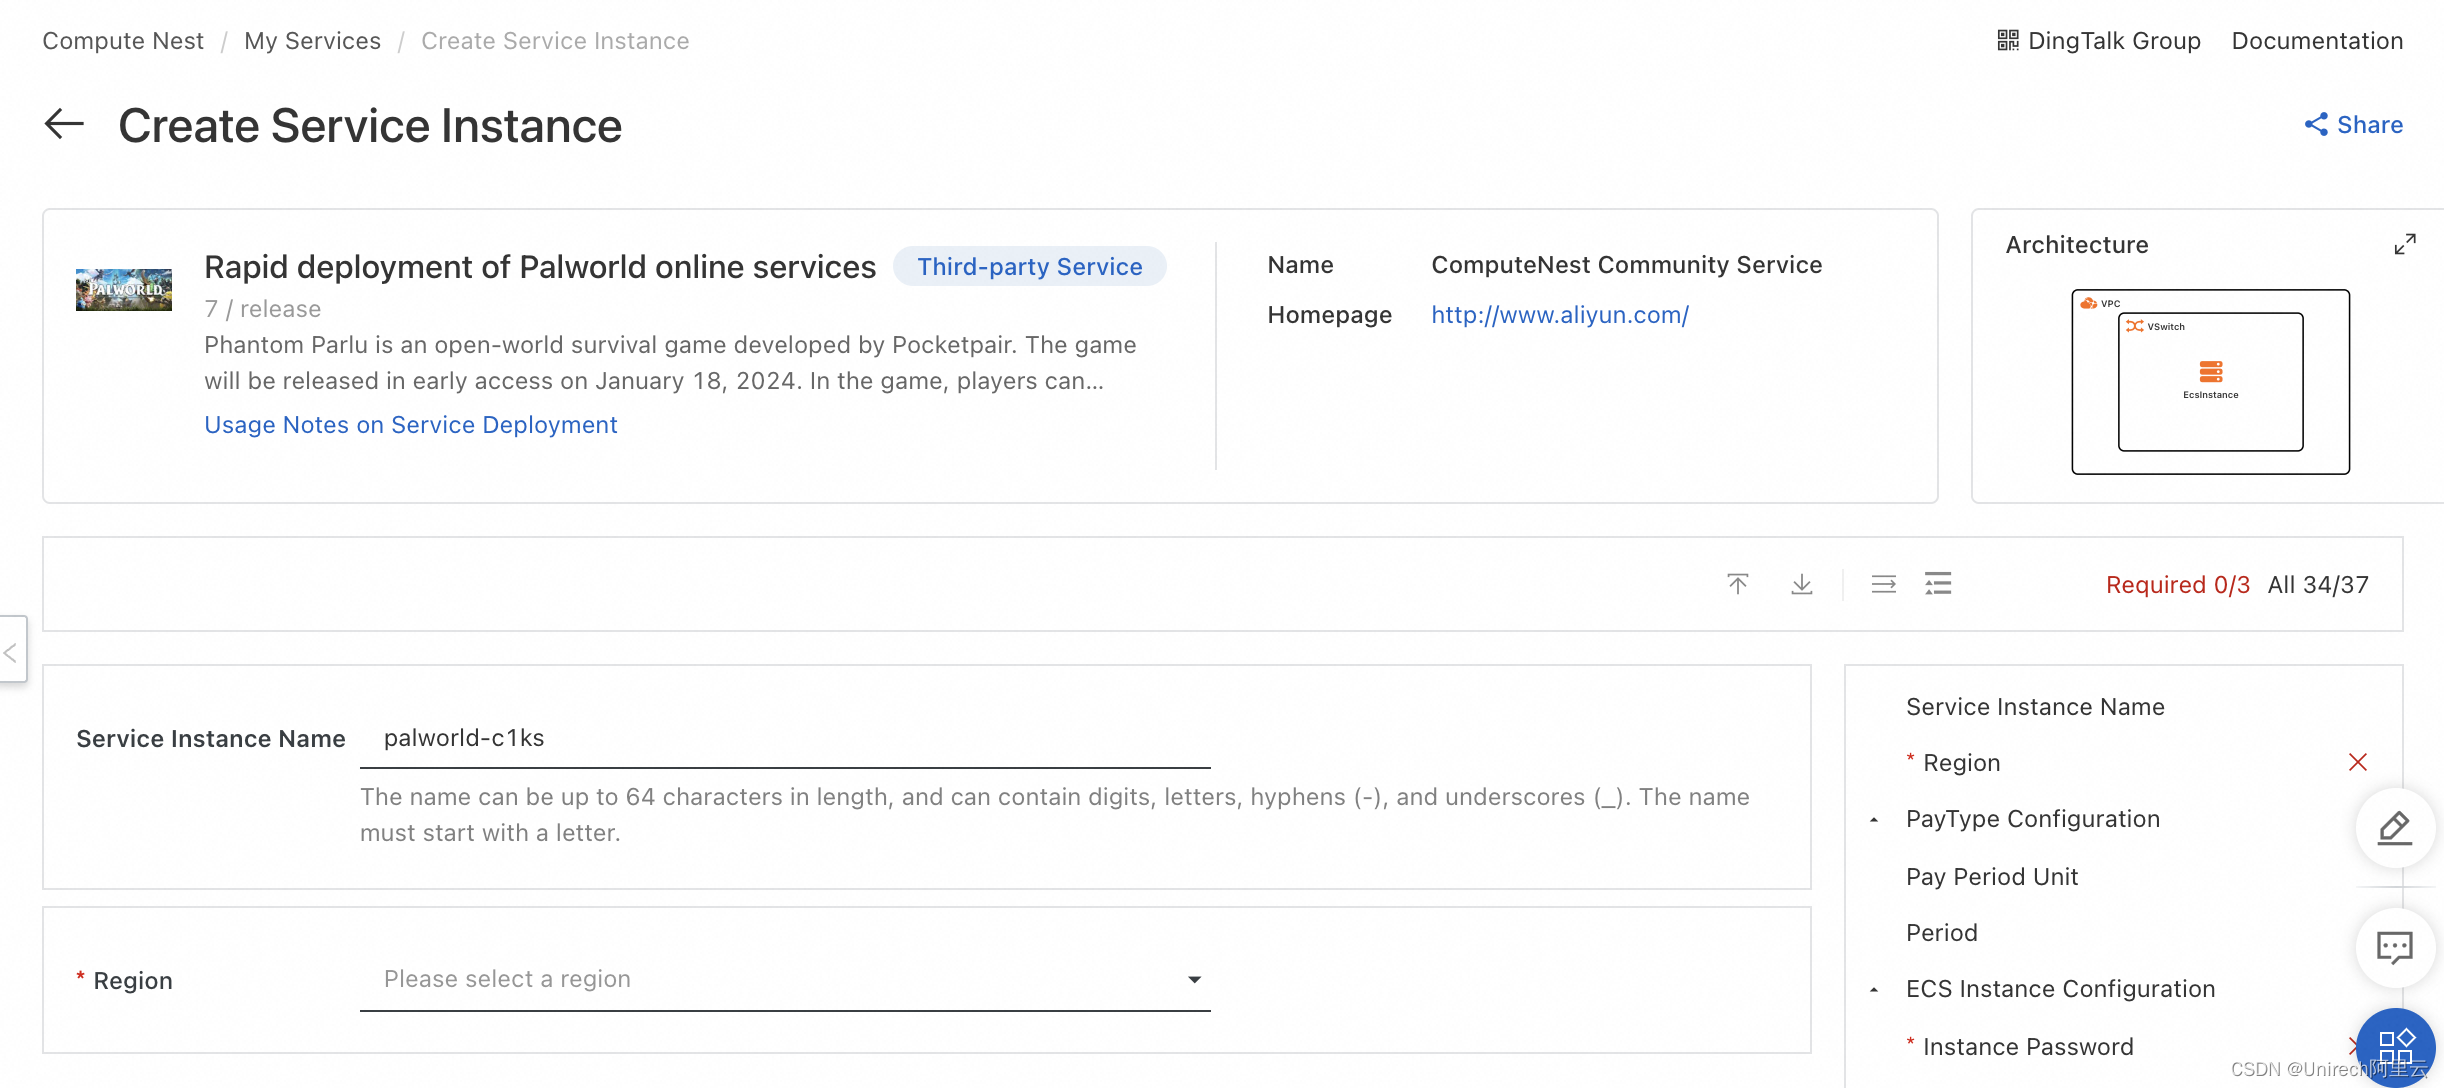This screenshot has width=2444, height=1088.
Task: Go back with the left arrow icon
Action: click(64, 125)
